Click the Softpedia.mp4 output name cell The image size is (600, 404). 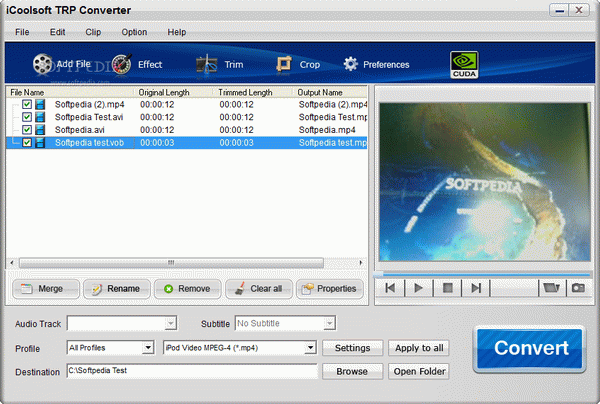coord(327,130)
